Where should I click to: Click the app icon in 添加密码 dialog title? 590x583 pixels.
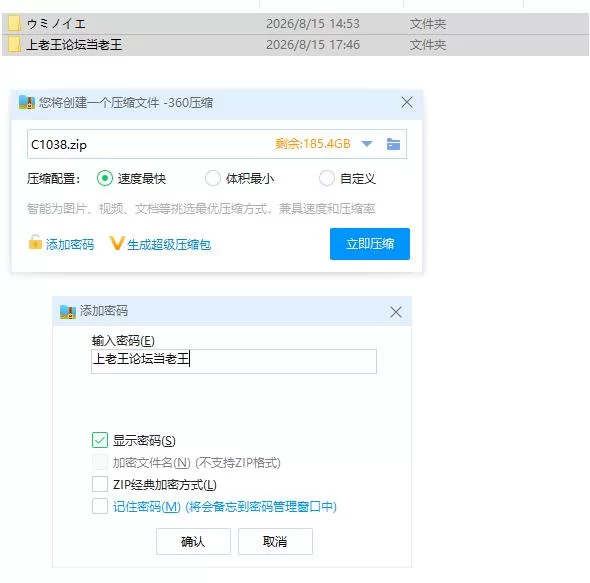pyautogui.click(x=68, y=312)
